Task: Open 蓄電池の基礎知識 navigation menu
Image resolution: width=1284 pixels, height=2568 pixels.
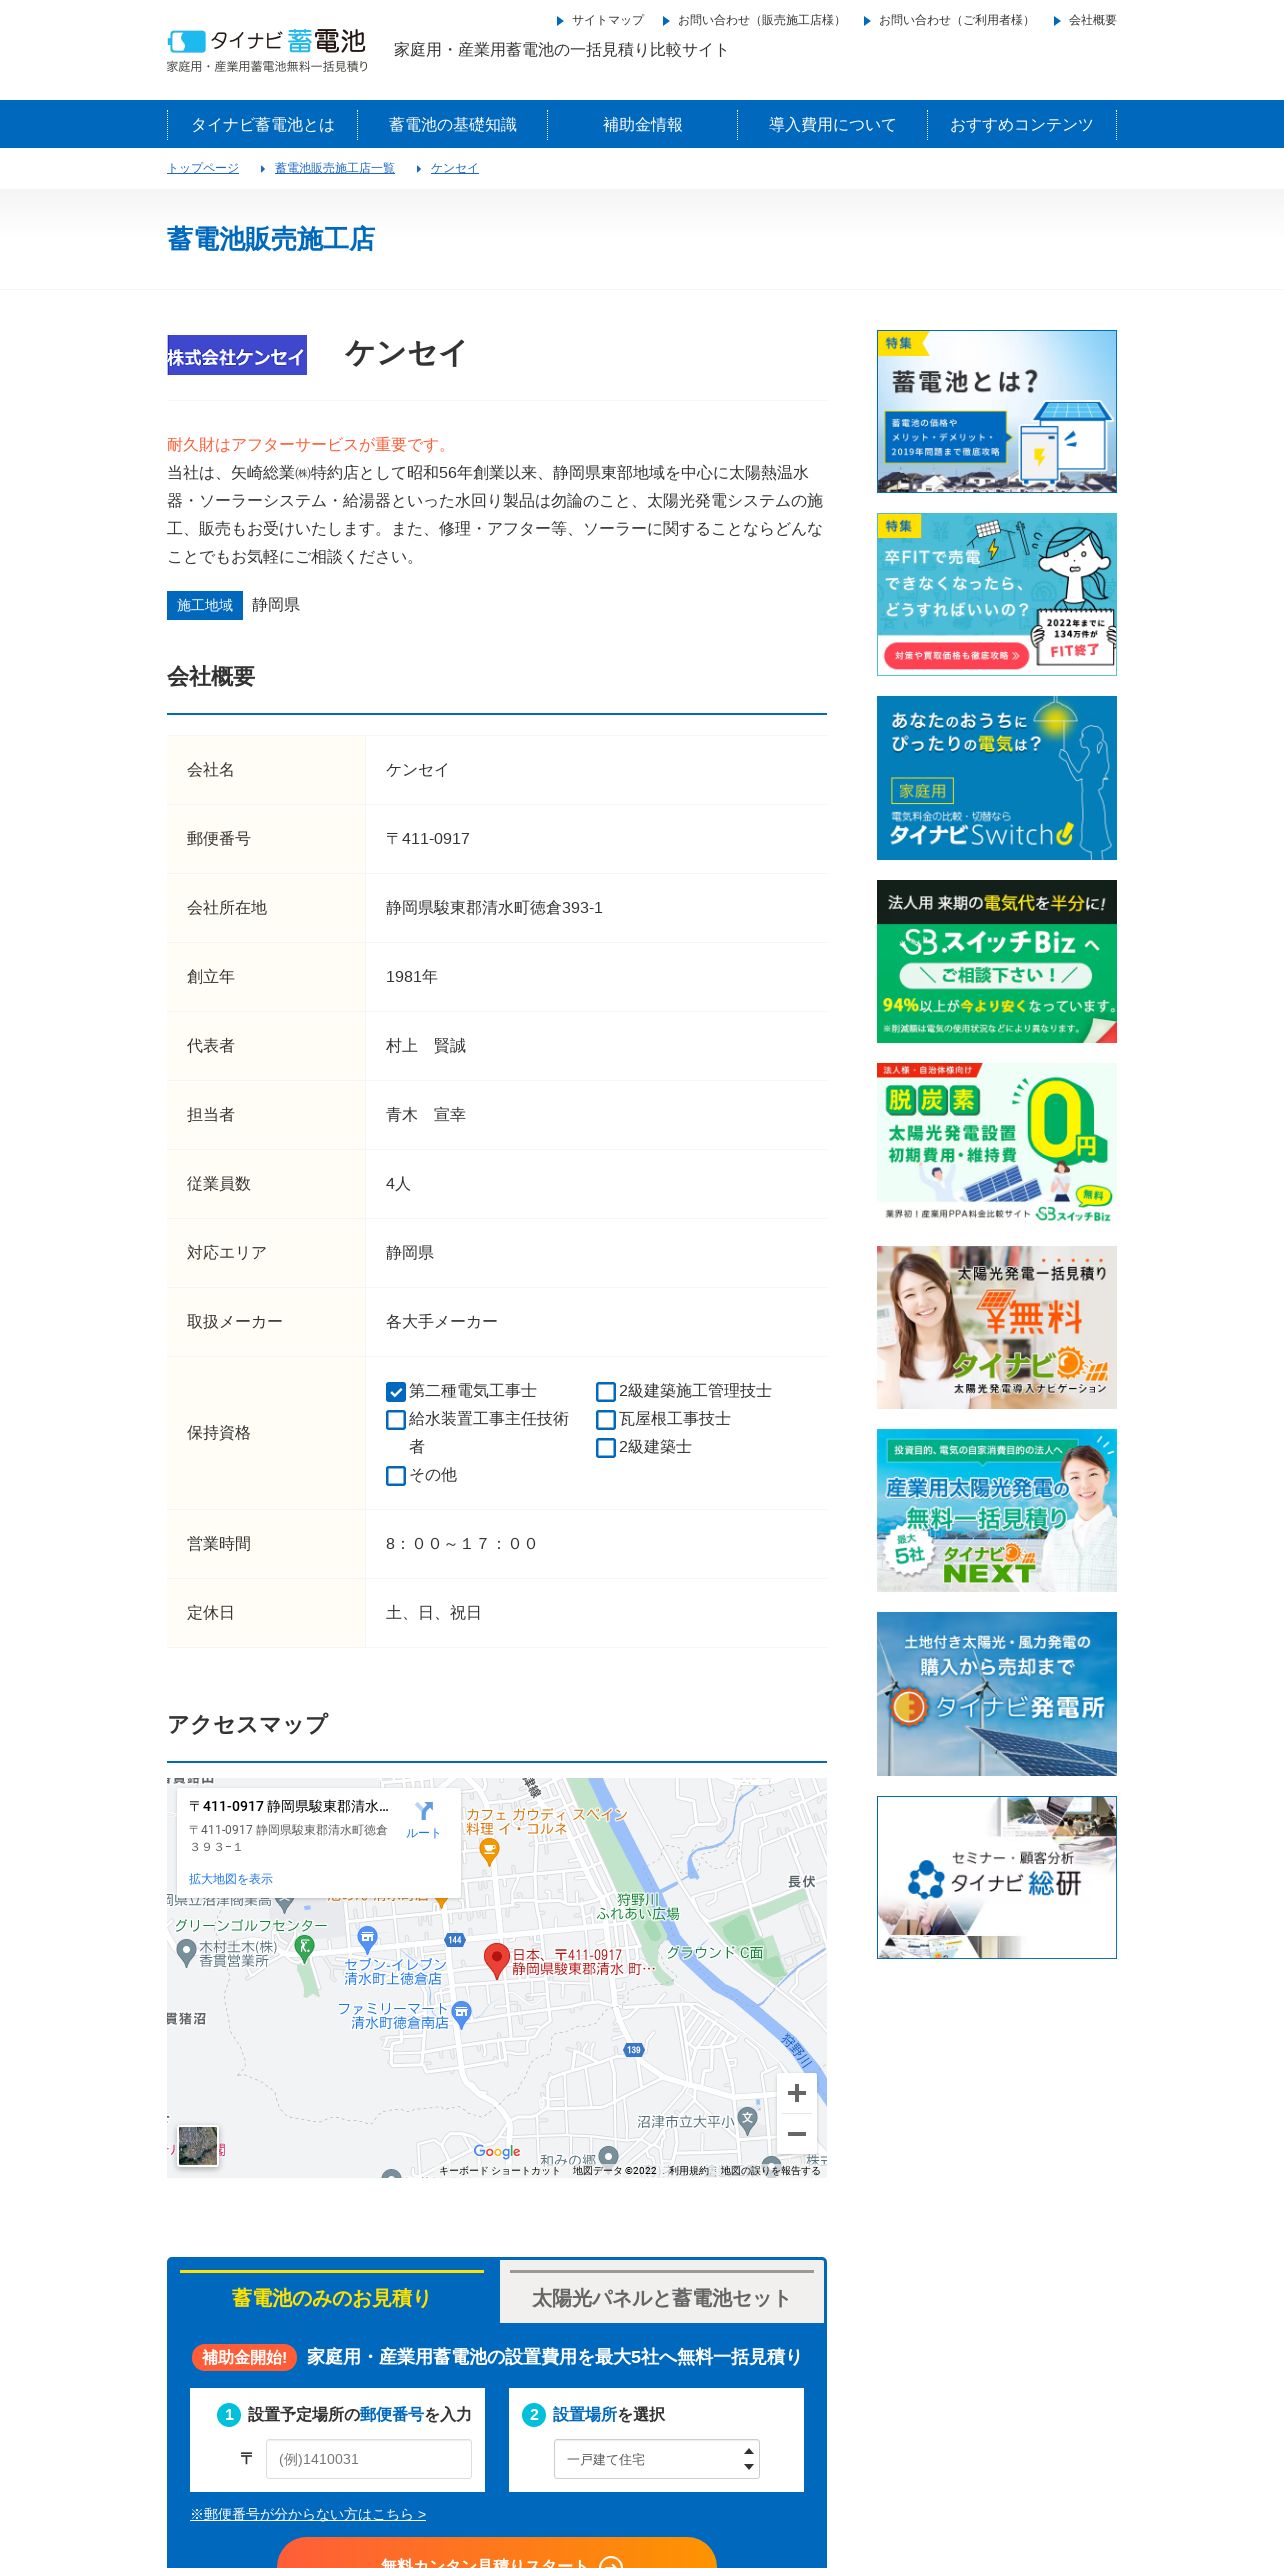Action: pos(453,125)
